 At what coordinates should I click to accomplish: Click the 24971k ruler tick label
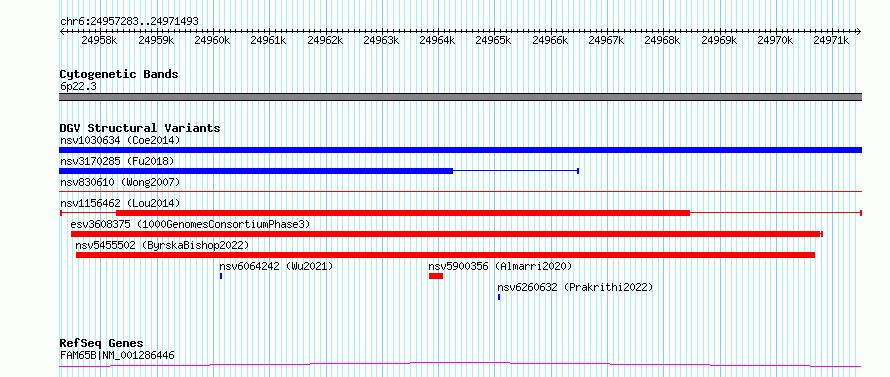coord(831,40)
